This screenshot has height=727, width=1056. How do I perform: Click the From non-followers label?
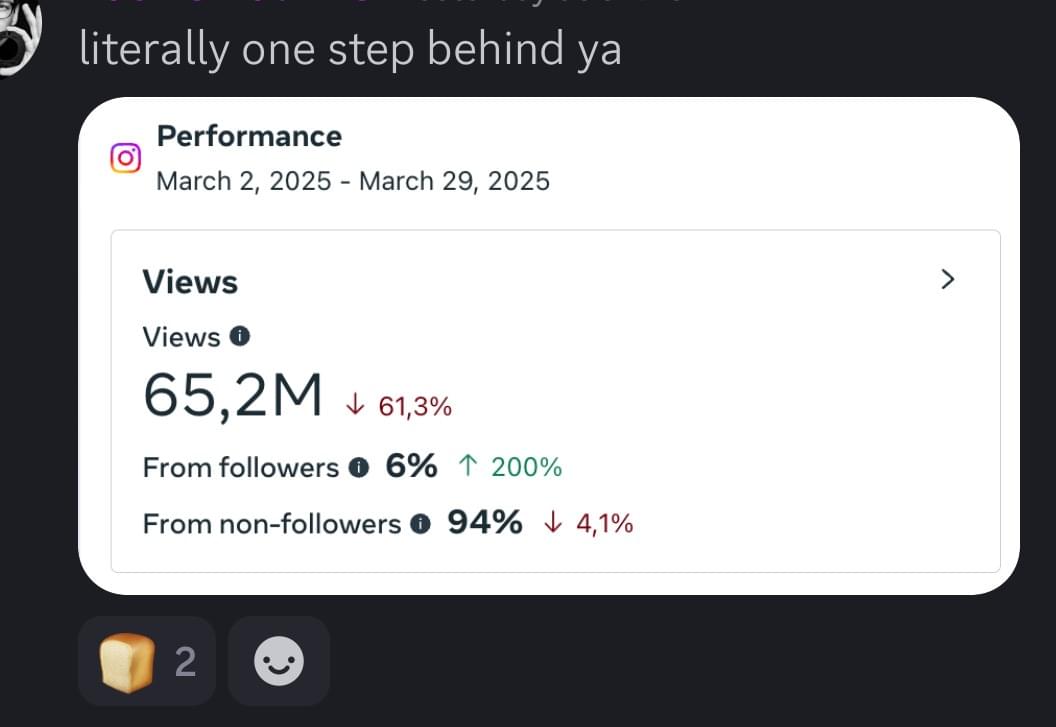tap(272, 523)
